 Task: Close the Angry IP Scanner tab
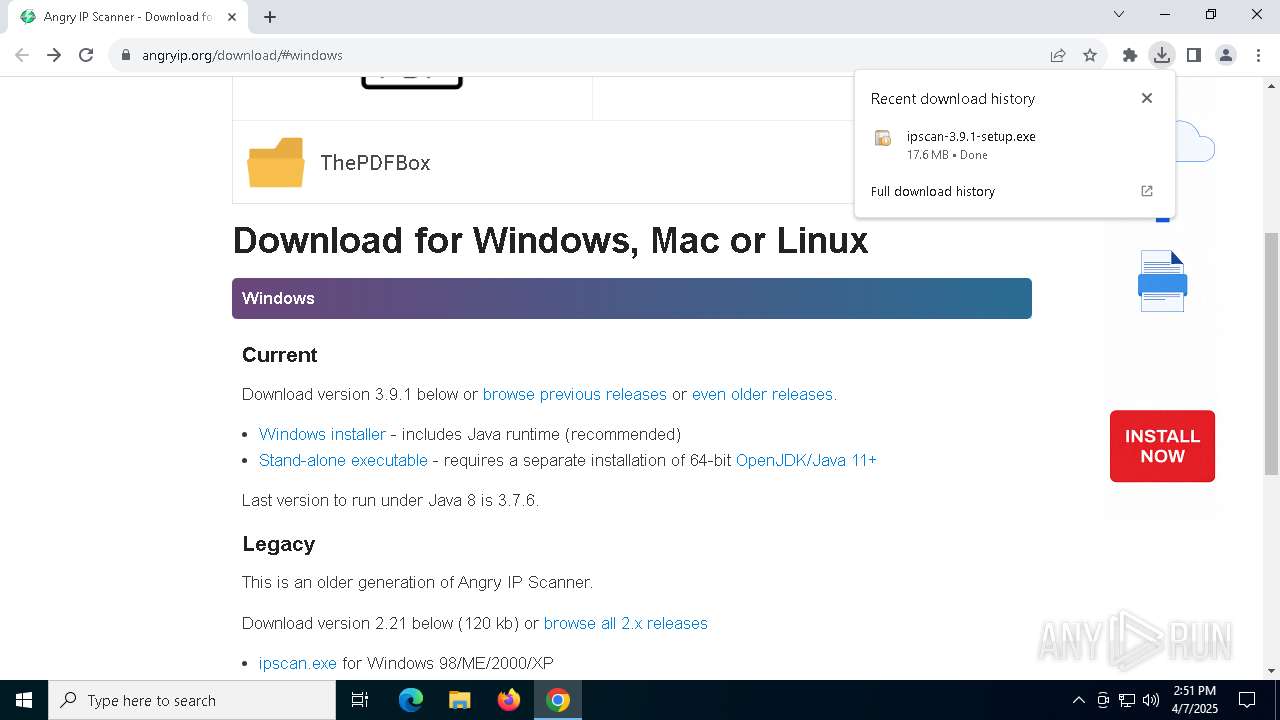click(232, 17)
